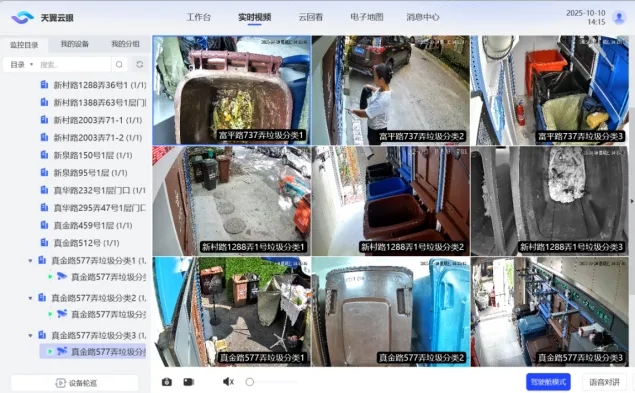
Task: Click camera icon under 真金路577弄垃圾分类1 group
Action: pyautogui.click(x=62, y=276)
